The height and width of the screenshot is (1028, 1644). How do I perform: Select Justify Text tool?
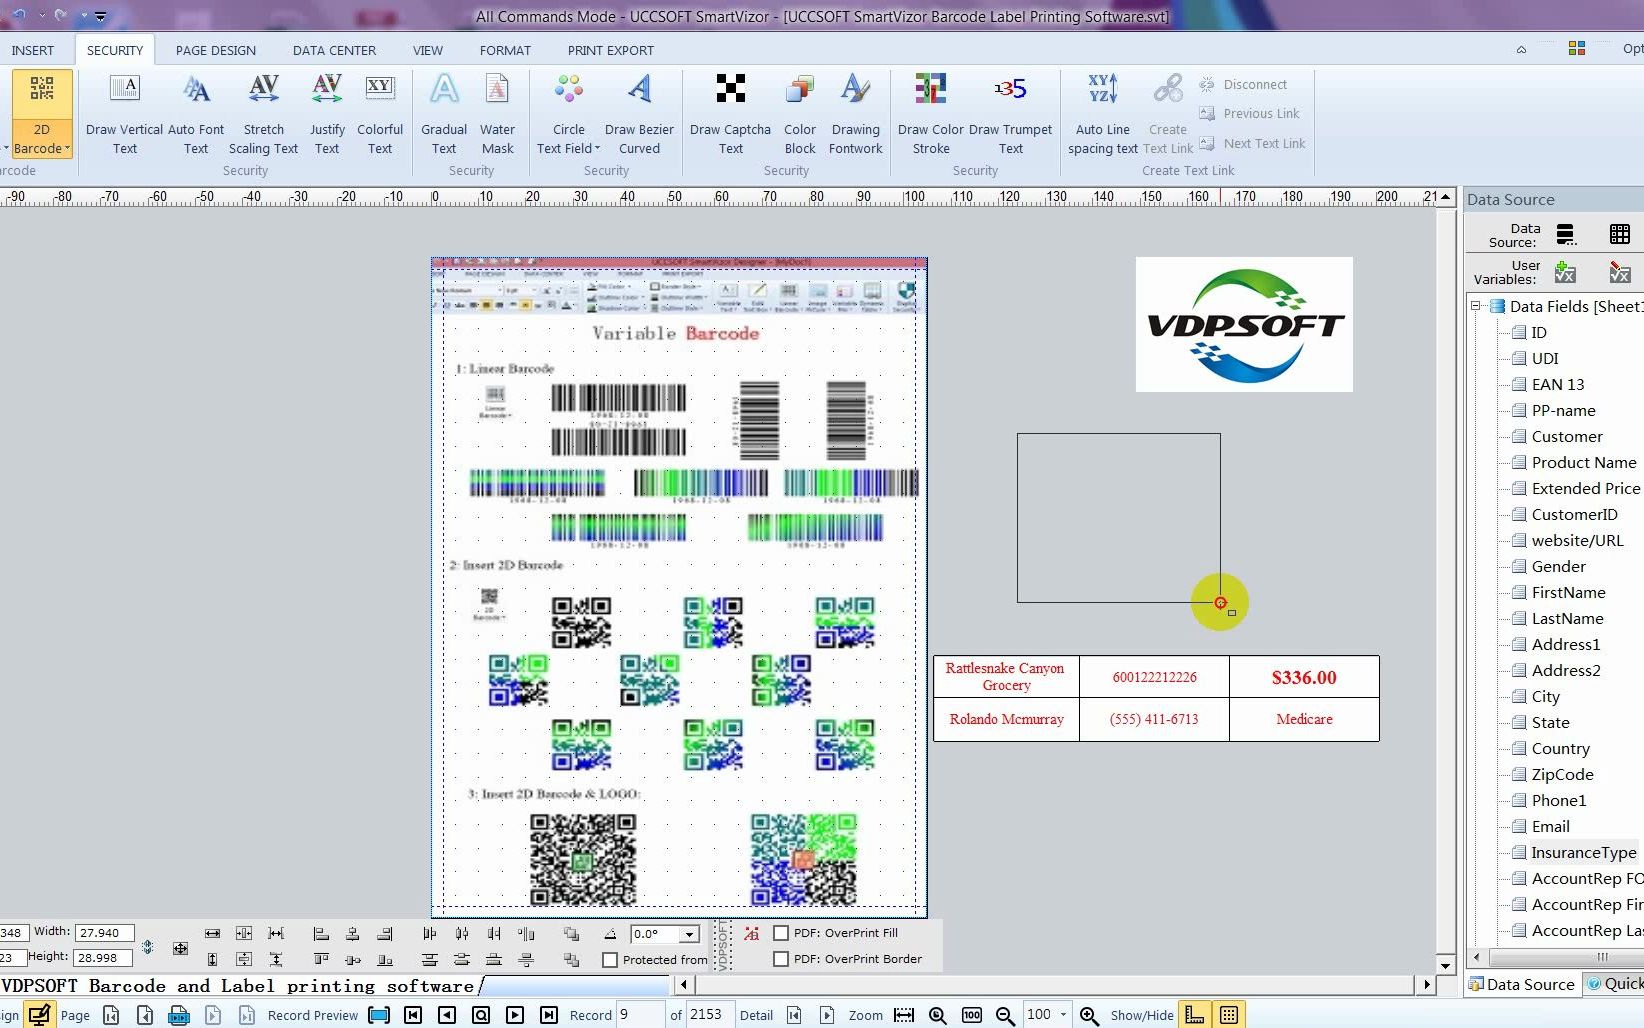click(x=327, y=115)
